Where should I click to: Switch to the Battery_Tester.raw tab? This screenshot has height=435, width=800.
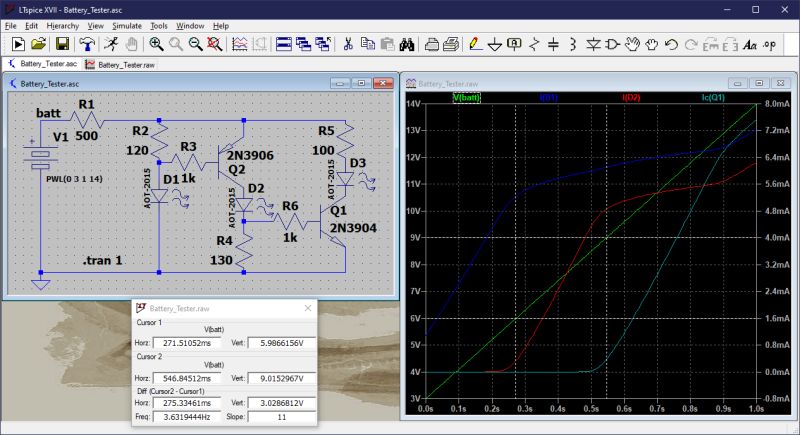click(120, 64)
